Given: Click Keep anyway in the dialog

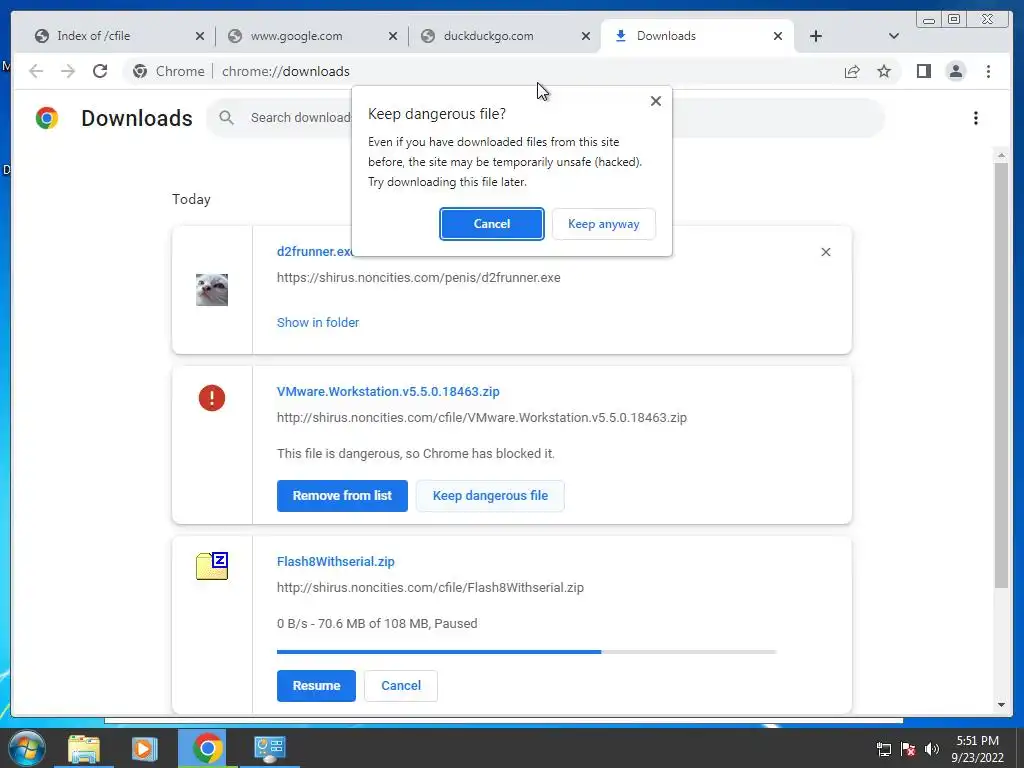Looking at the screenshot, I should 603,224.
